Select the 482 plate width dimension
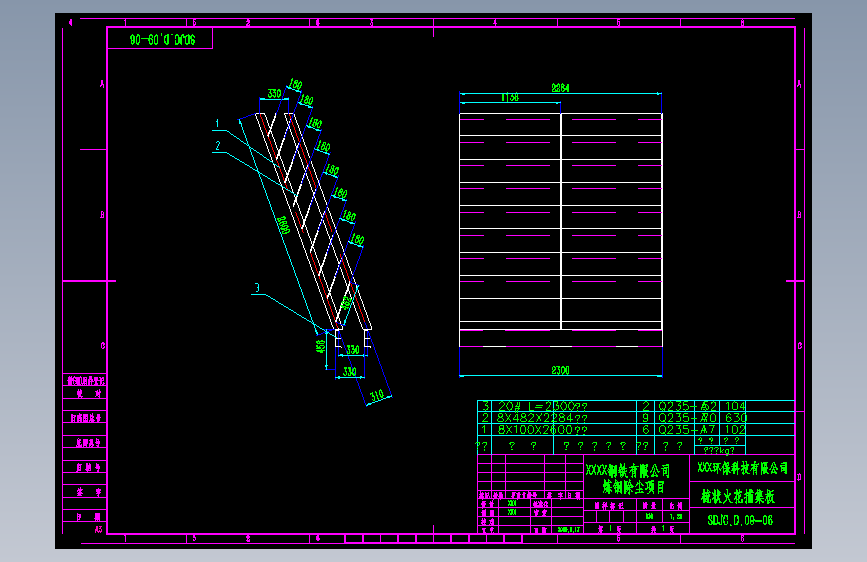 click(346, 303)
